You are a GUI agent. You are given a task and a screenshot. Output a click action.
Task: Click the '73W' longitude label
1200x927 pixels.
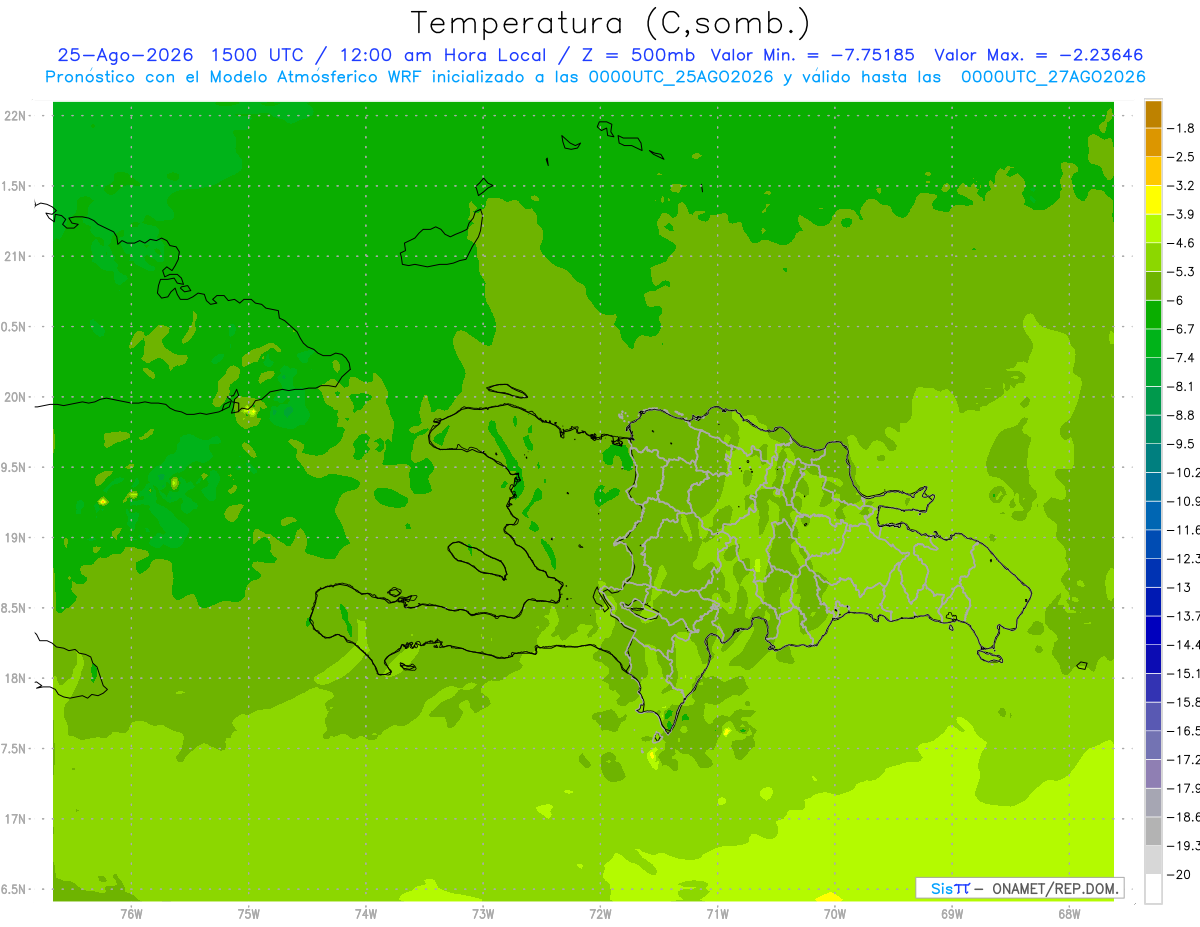click(x=483, y=914)
